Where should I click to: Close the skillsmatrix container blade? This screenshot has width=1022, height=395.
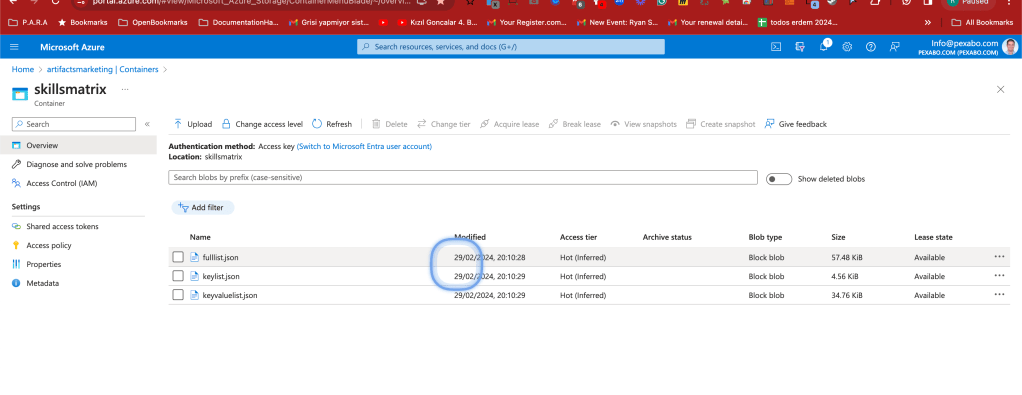point(1000,89)
